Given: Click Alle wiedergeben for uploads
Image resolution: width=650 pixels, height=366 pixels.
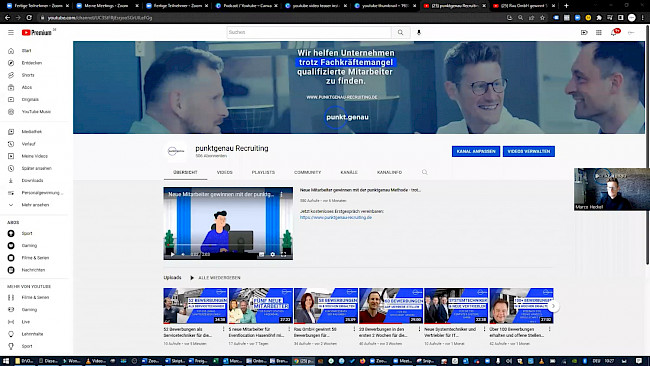Looking at the screenshot, I should tap(216, 278).
